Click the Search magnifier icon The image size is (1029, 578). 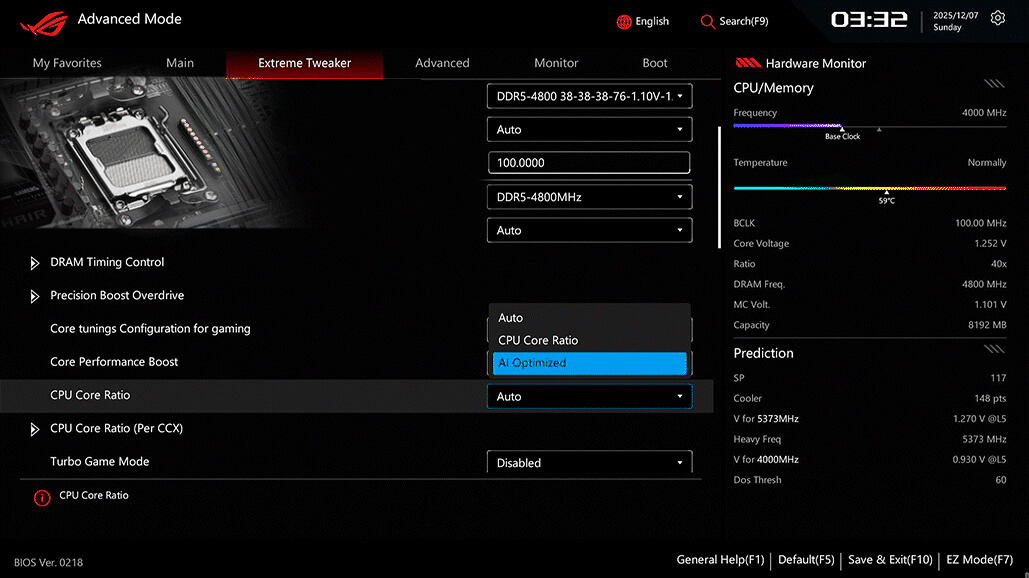[708, 22]
